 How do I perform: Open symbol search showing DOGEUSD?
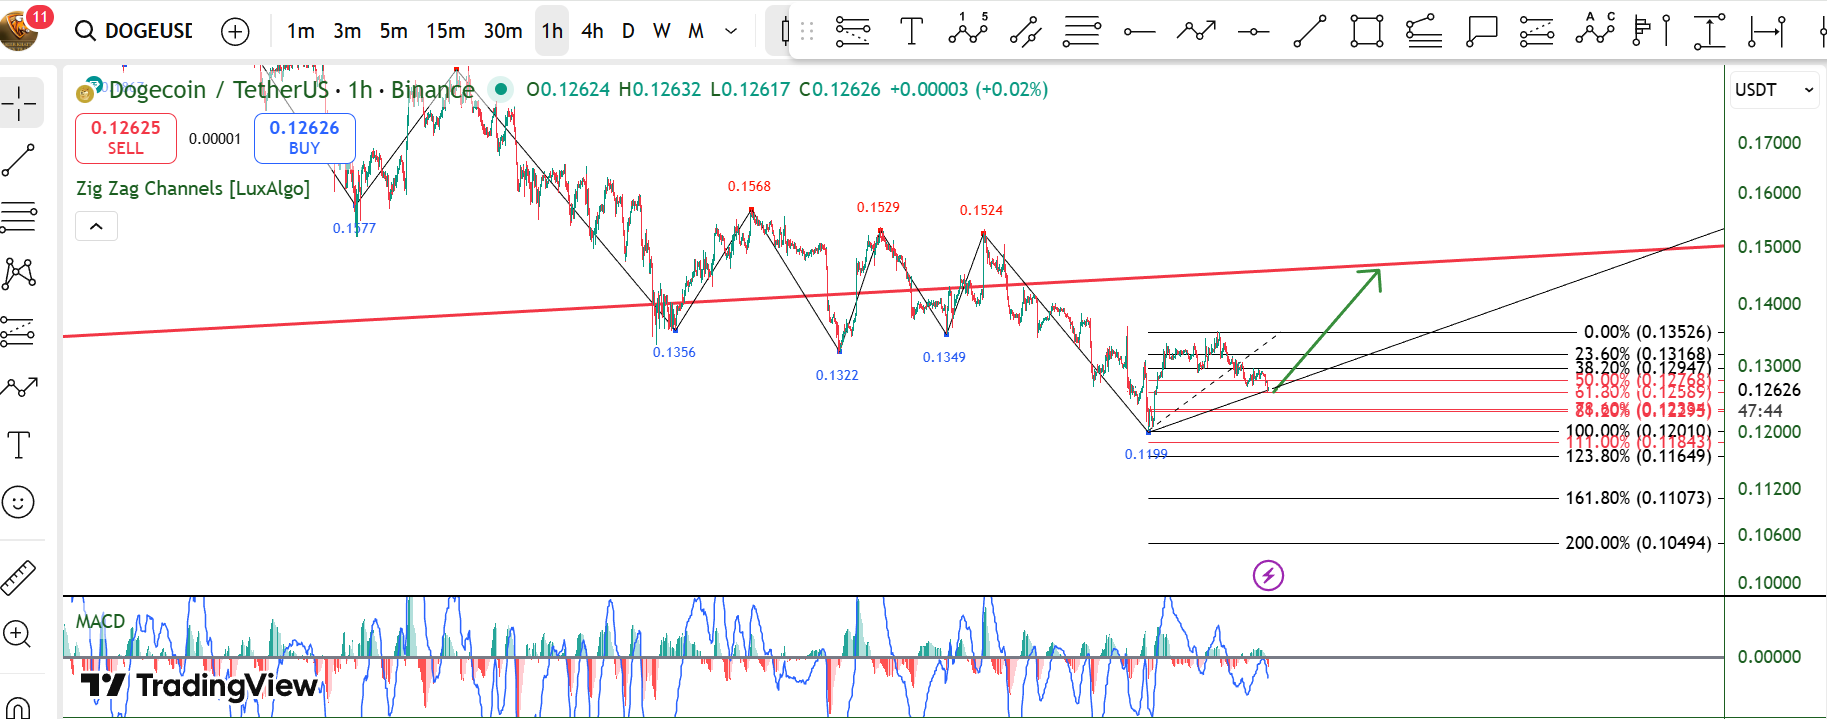pyautogui.click(x=136, y=31)
